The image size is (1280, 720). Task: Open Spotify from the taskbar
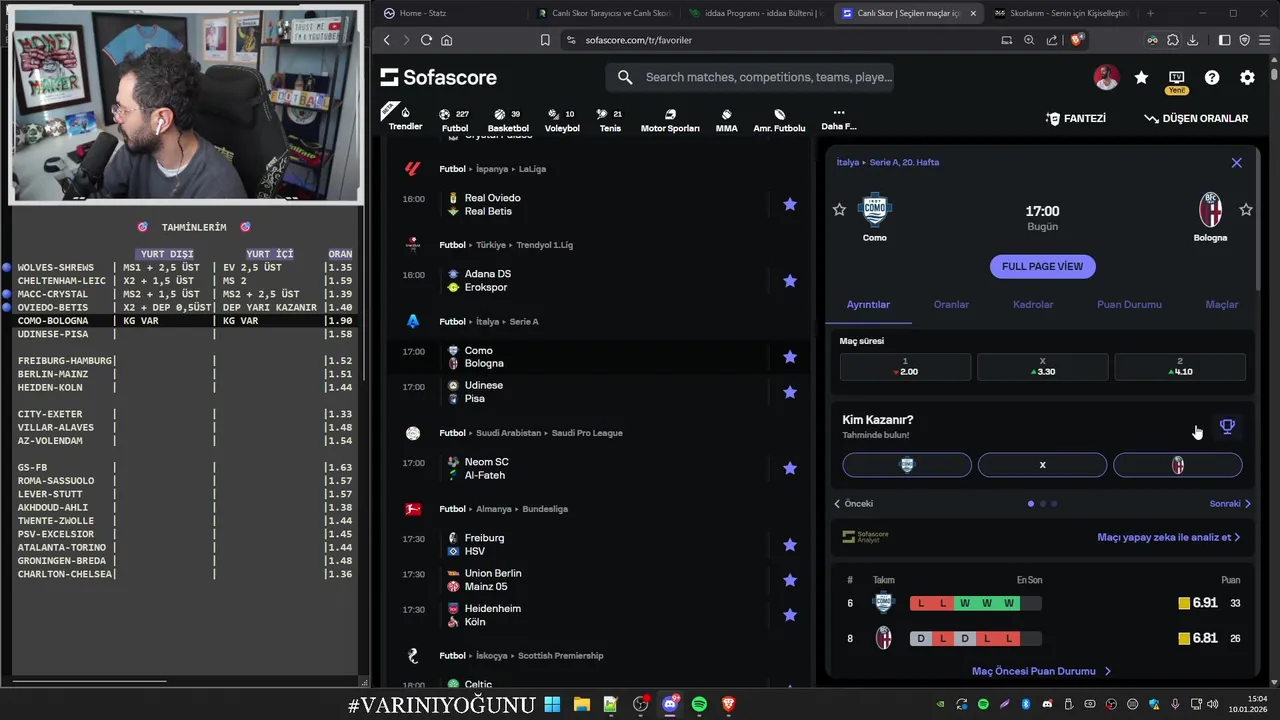pyautogui.click(x=699, y=705)
